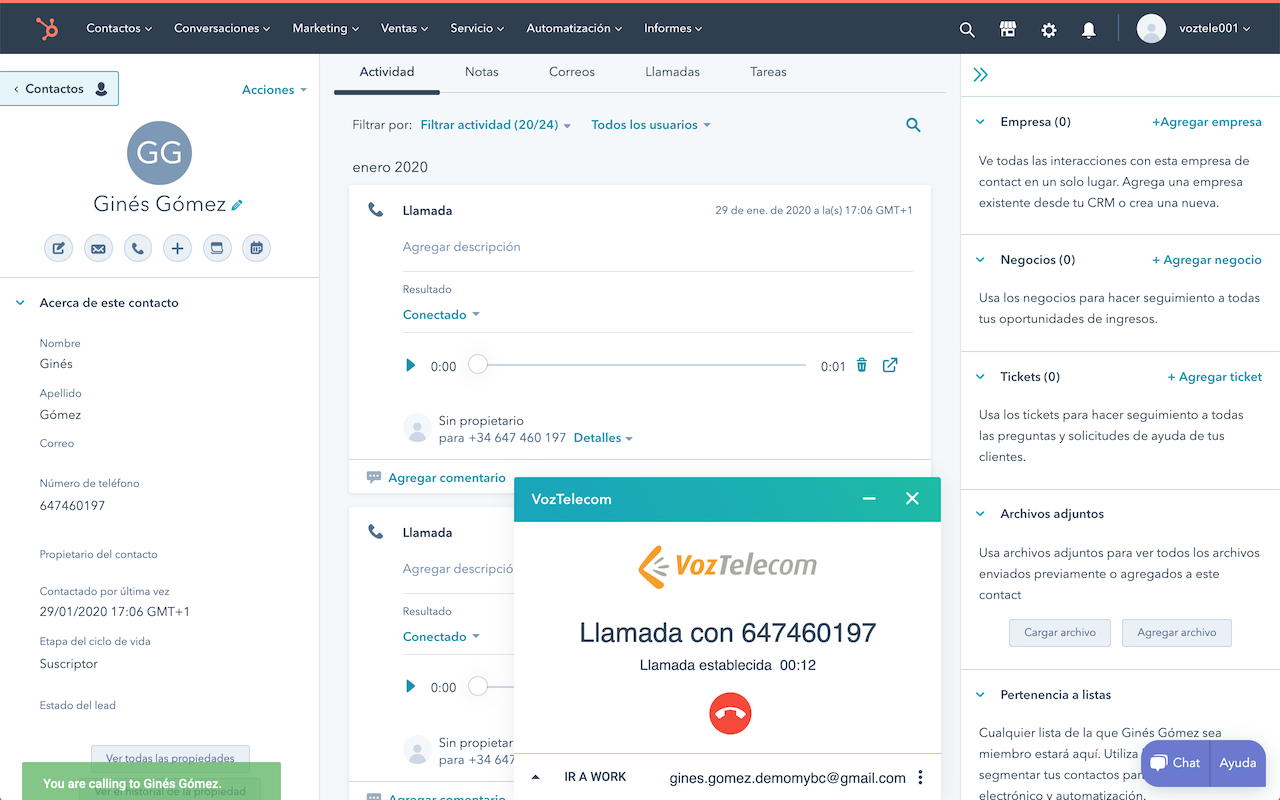Minimize the VozTelecom widget
The width and height of the screenshot is (1280, 800).
869,498
